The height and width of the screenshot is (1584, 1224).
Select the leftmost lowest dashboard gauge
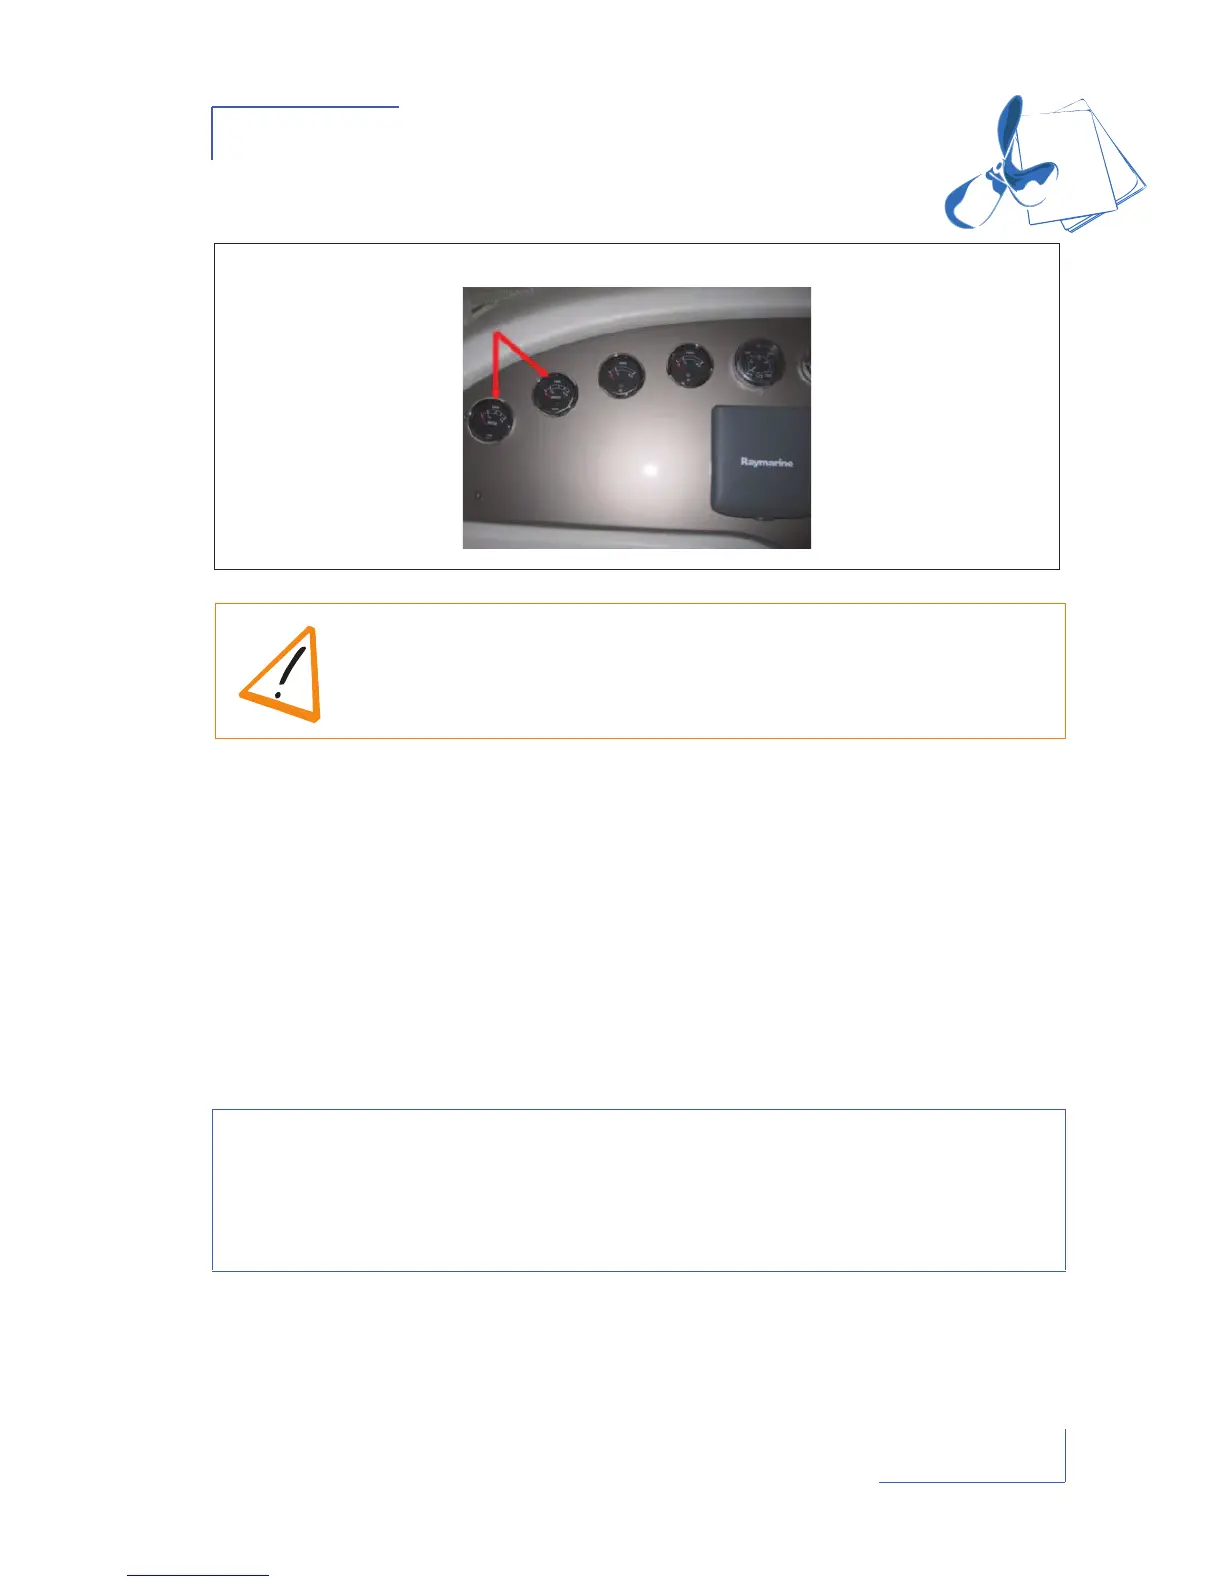491,420
